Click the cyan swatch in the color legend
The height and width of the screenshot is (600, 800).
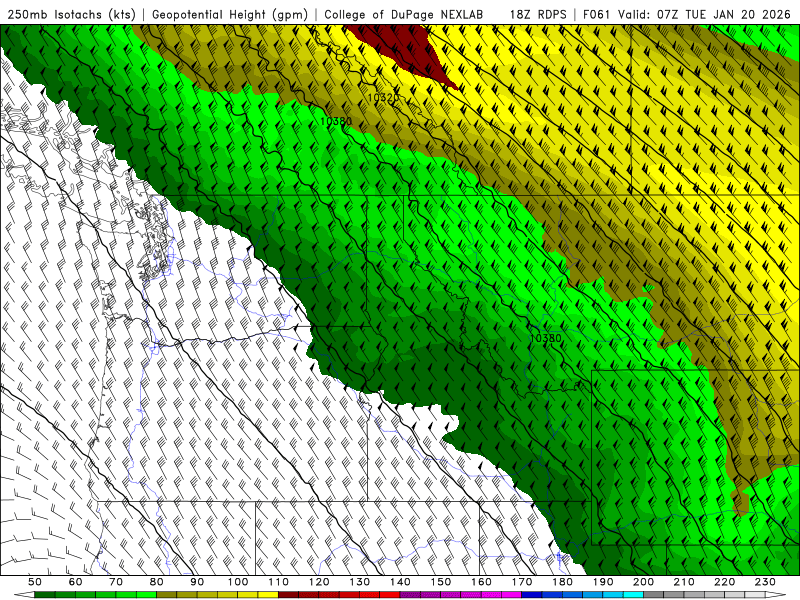point(633,595)
